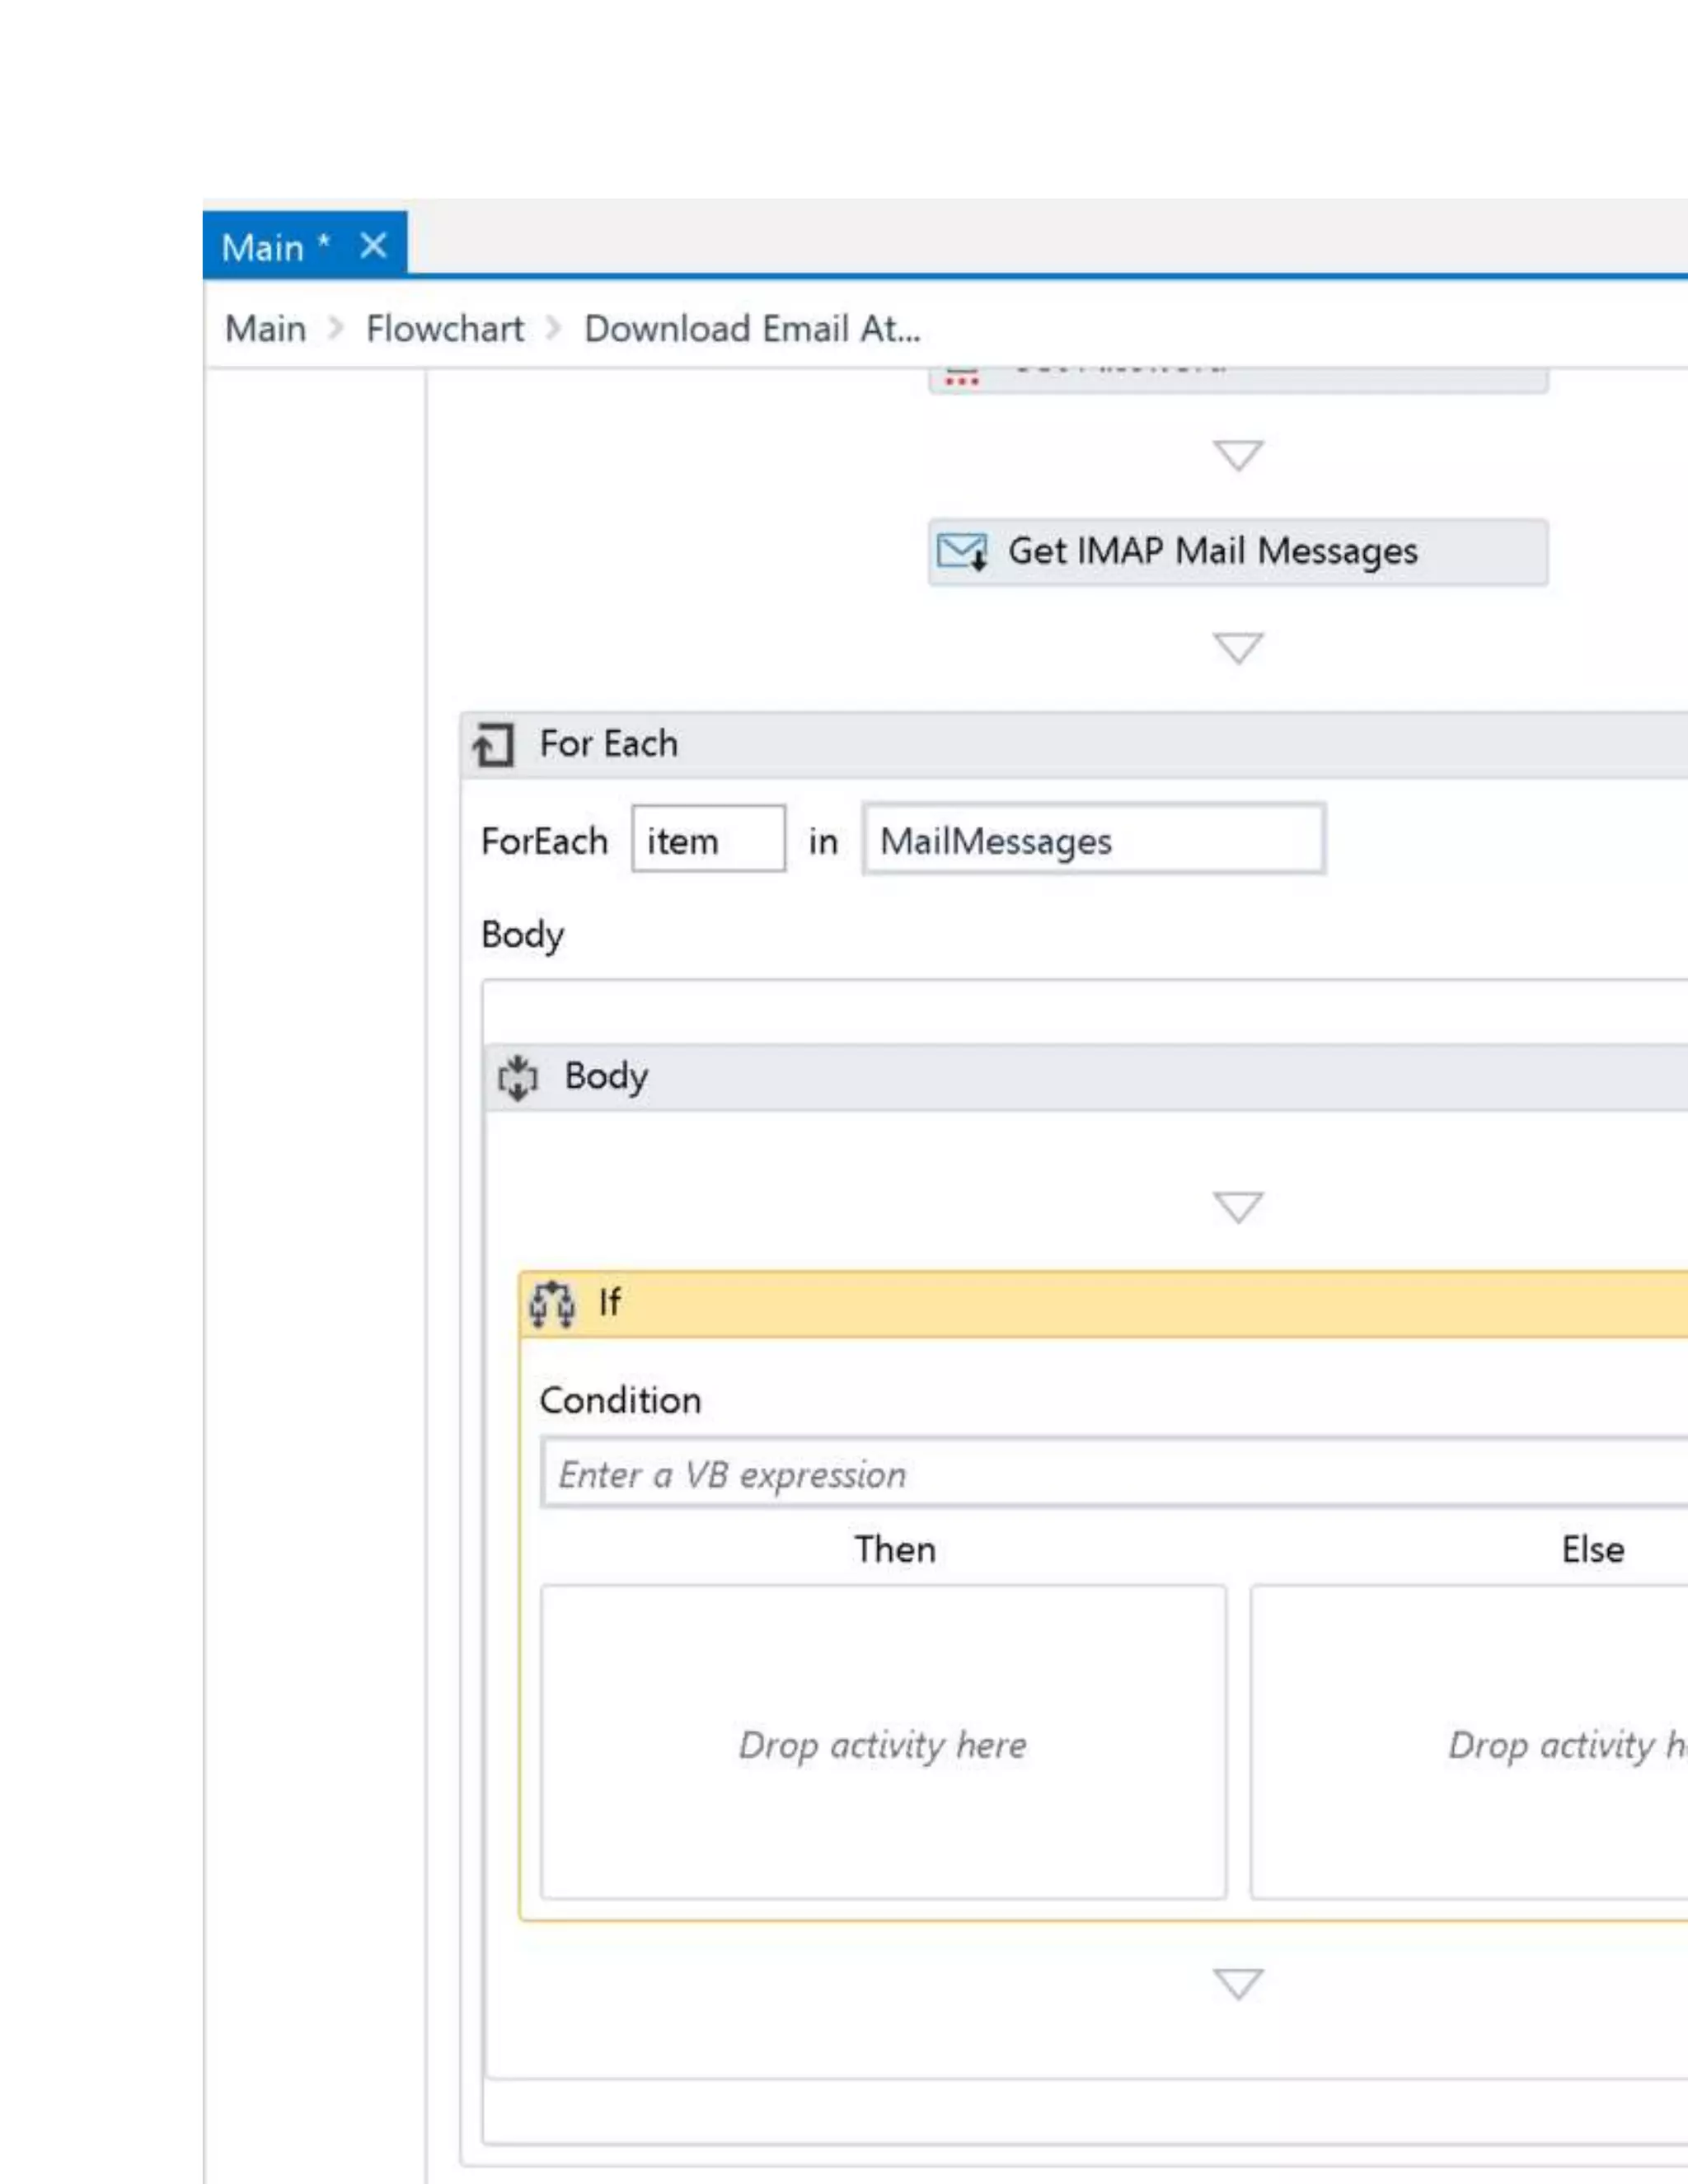Close the Main tab
This screenshot has width=1688, height=2184.
click(x=373, y=245)
